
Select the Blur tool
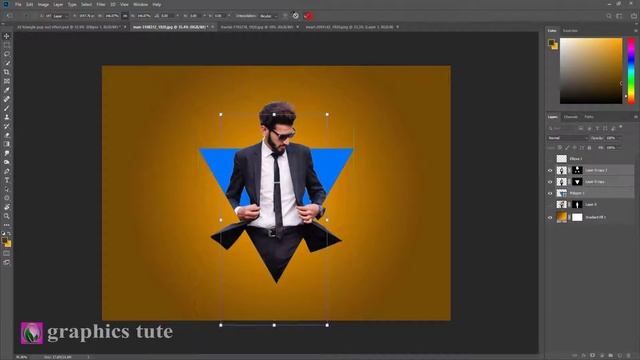[7, 153]
